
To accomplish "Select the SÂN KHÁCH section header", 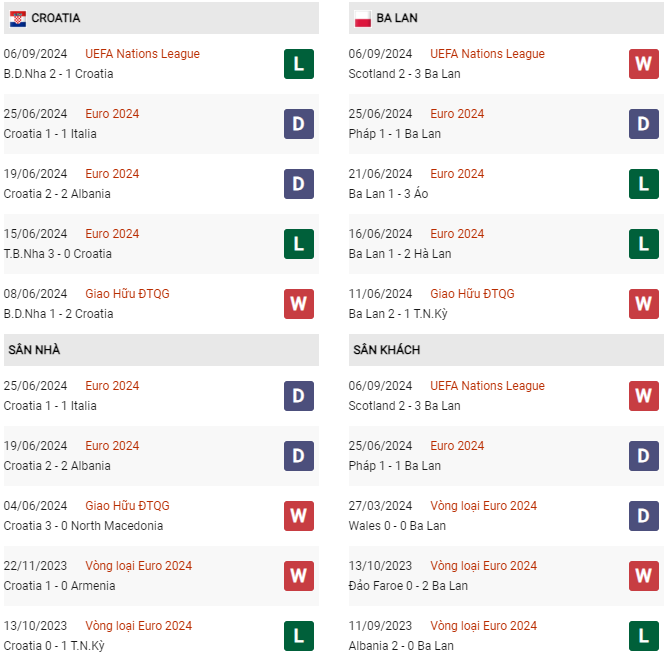I will tap(506, 350).
